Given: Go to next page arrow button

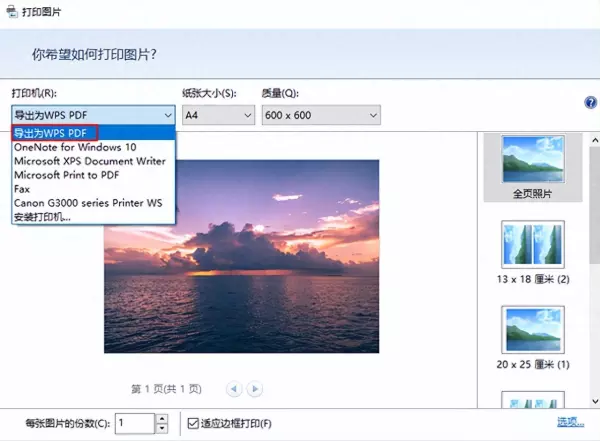Looking at the screenshot, I should click(x=255, y=389).
